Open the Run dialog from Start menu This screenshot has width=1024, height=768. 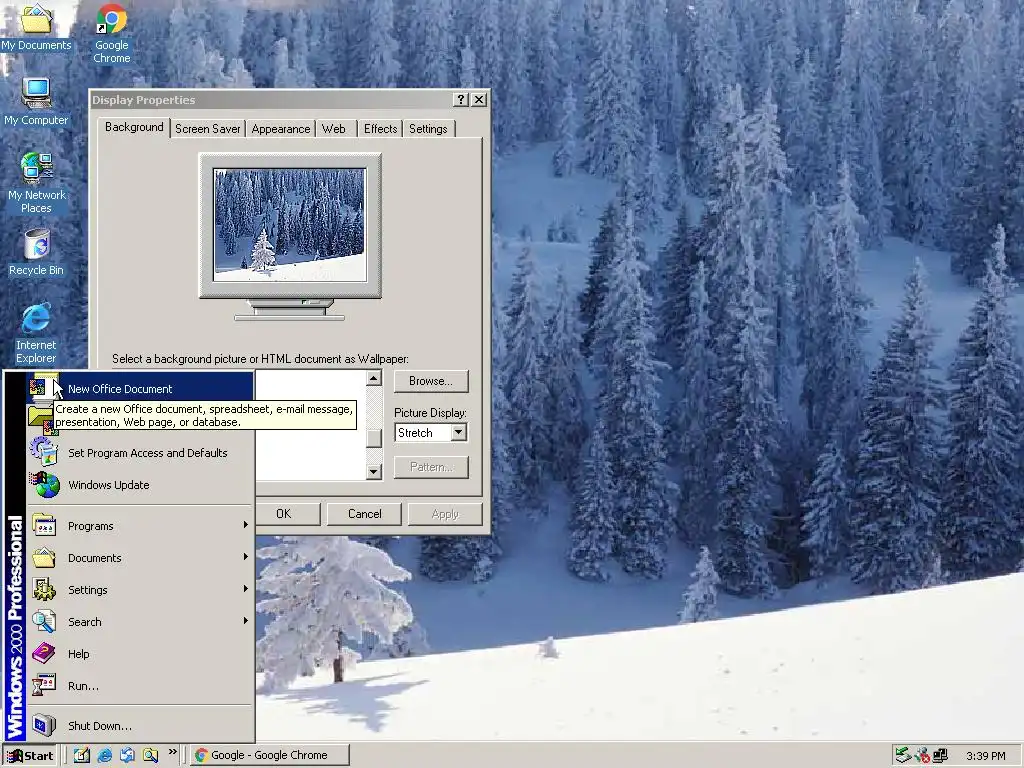pyautogui.click(x=140, y=686)
